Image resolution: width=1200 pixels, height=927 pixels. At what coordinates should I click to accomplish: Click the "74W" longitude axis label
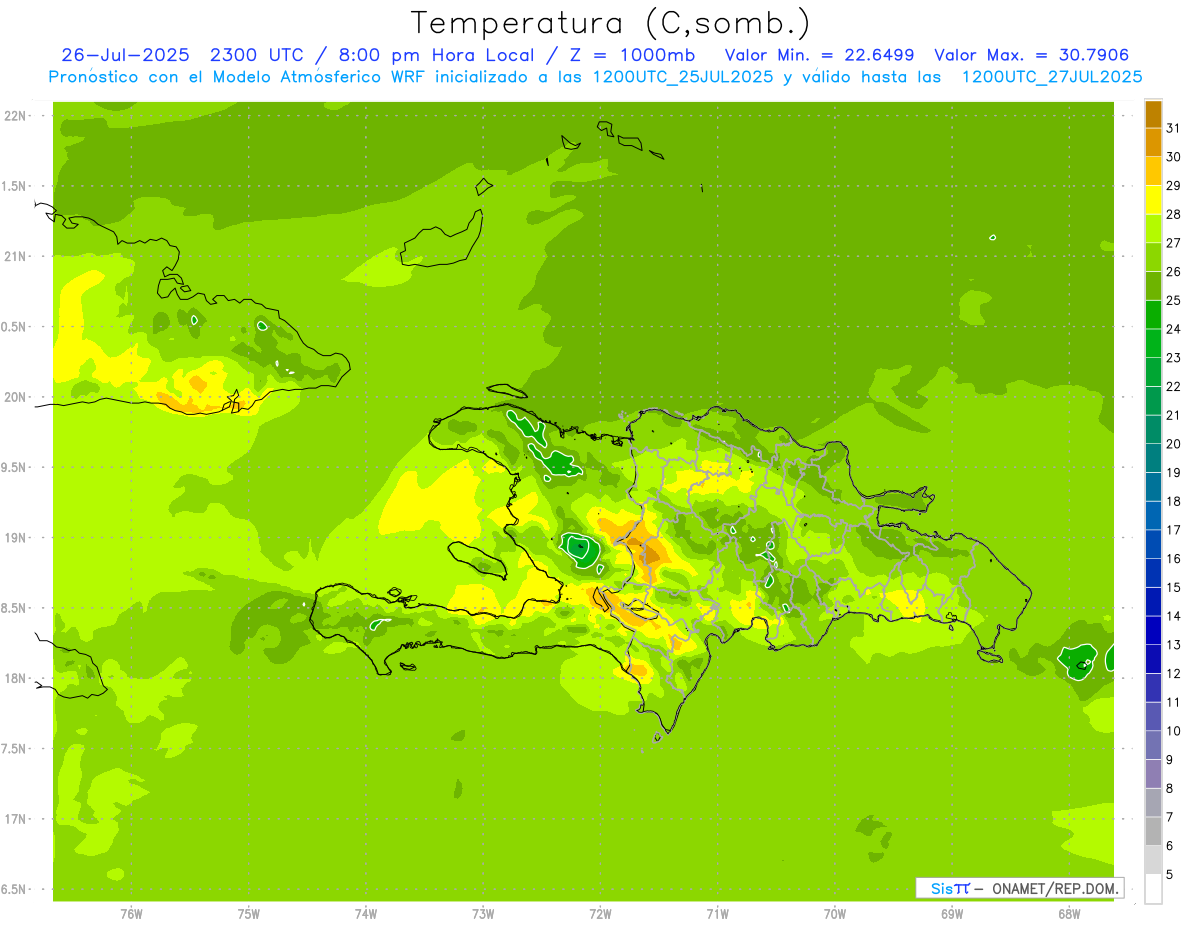pyautogui.click(x=366, y=914)
